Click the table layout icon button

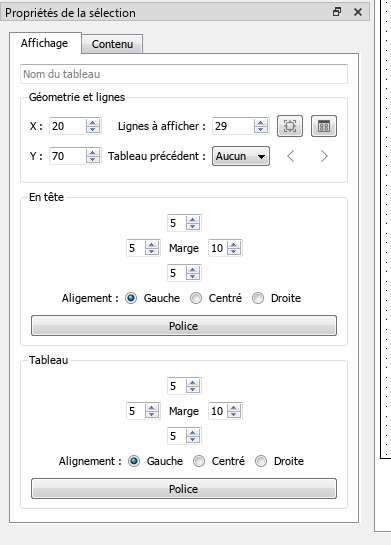(324, 126)
